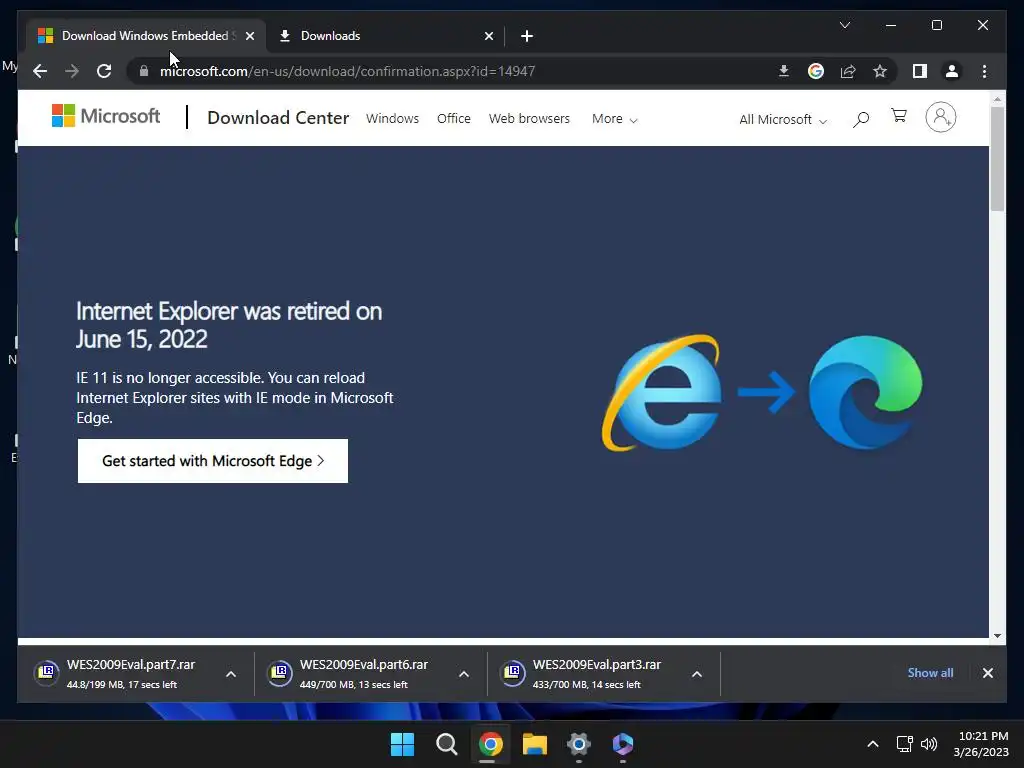Expand the More navigation menu

(614, 119)
